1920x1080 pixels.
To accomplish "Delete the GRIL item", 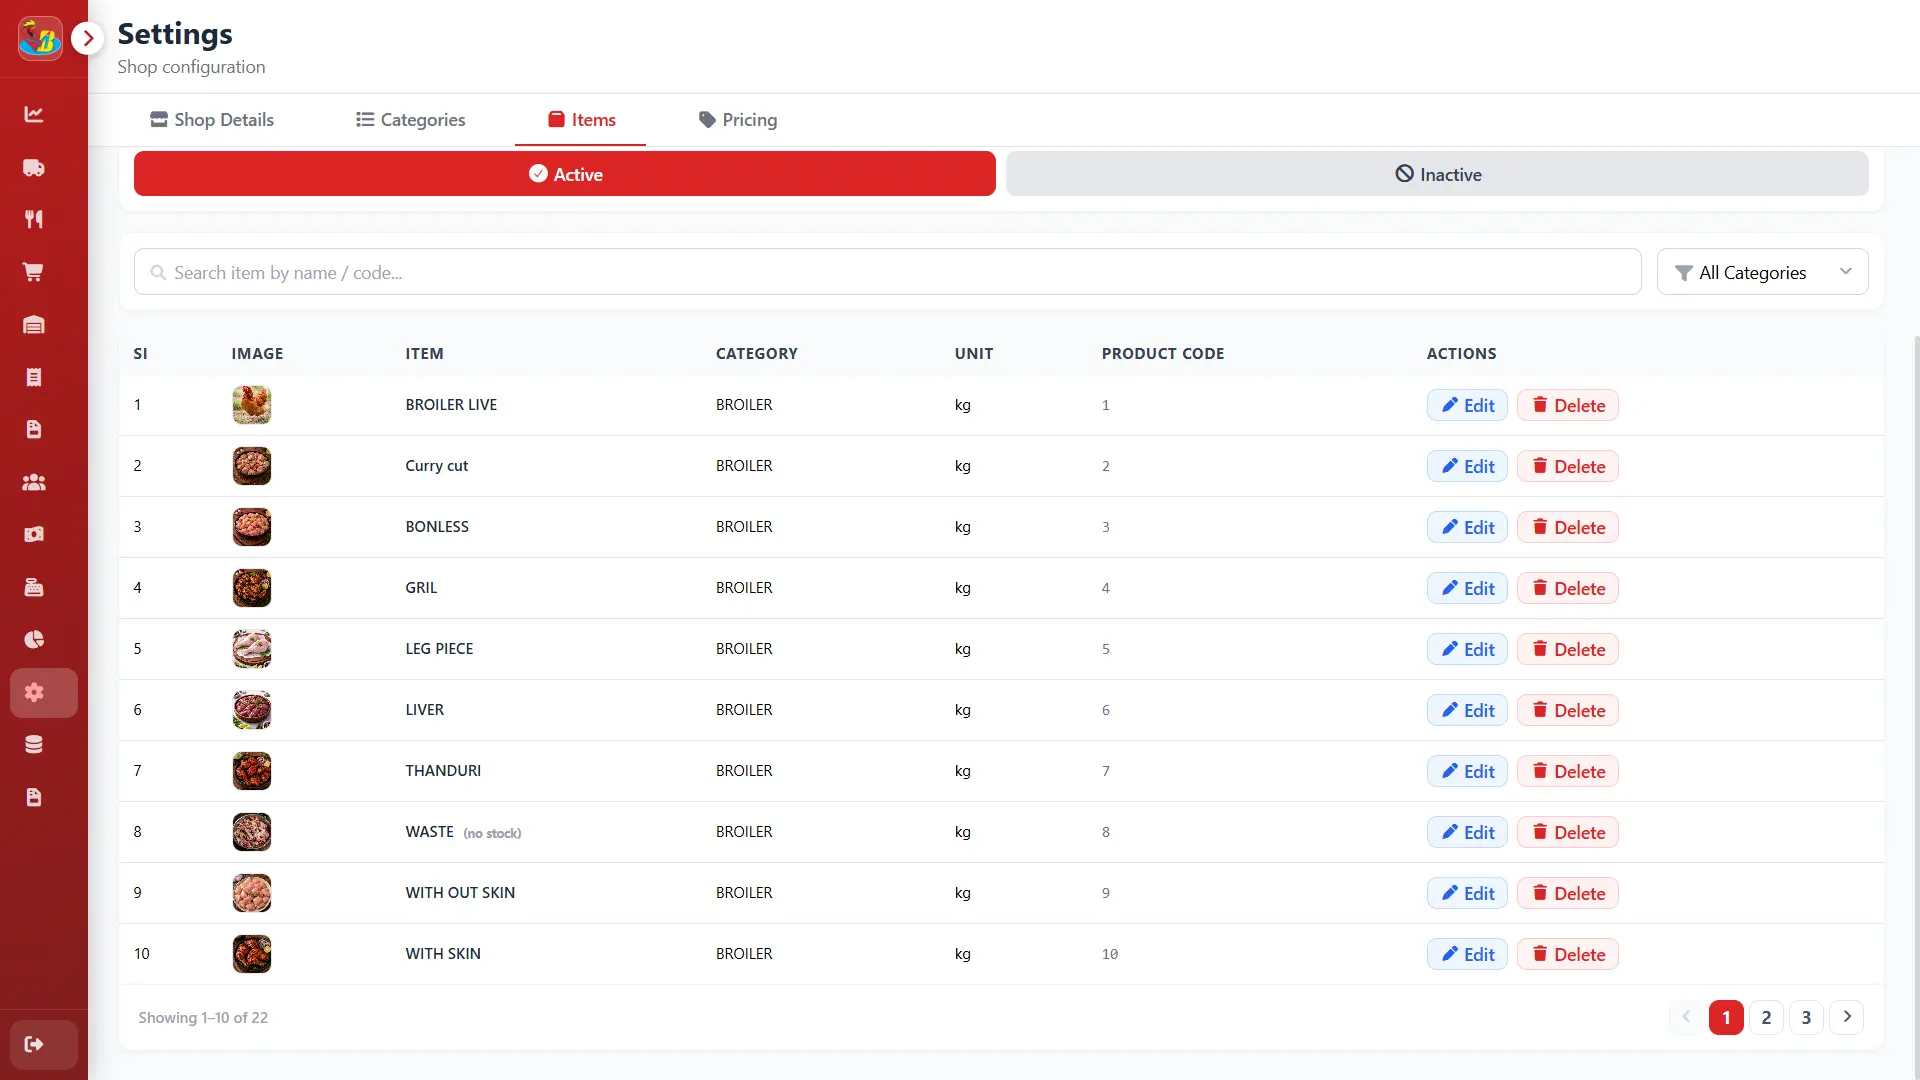I will [x=1568, y=588].
